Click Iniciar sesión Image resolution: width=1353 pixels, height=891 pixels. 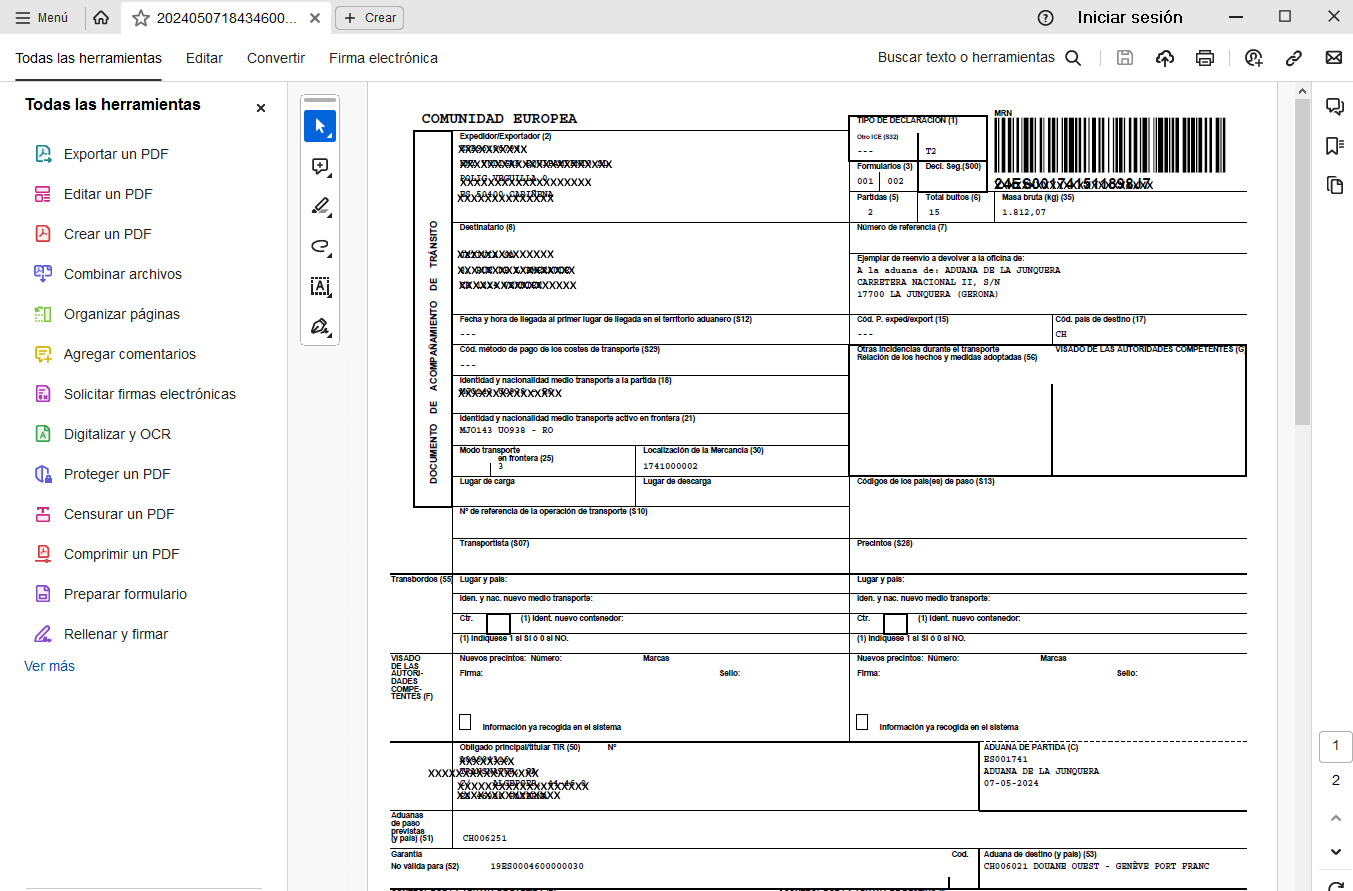click(1130, 17)
